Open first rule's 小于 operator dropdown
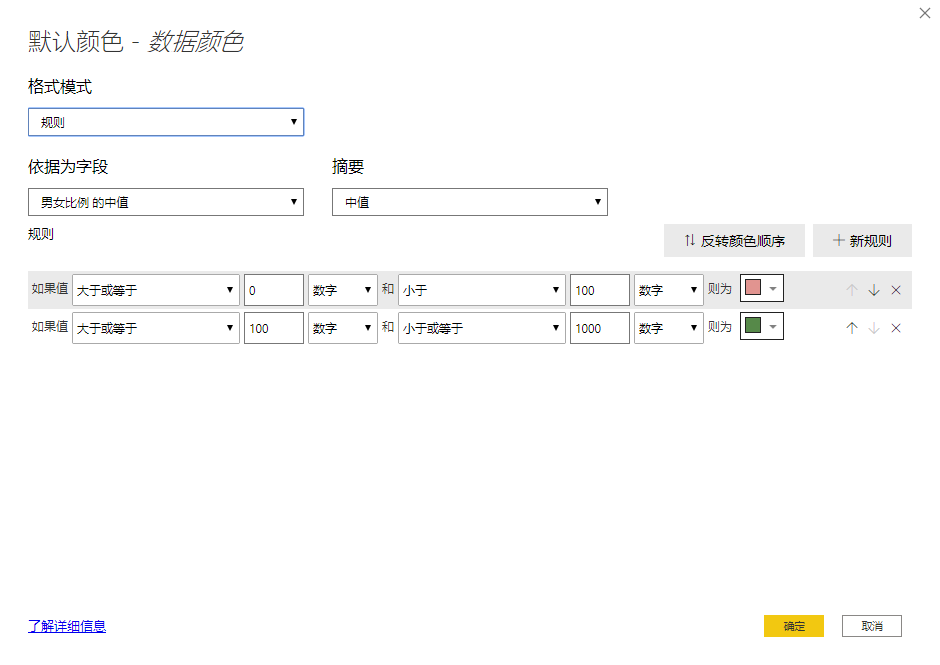Screen dimensions: 940x665 pyautogui.click(x=482, y=290)
